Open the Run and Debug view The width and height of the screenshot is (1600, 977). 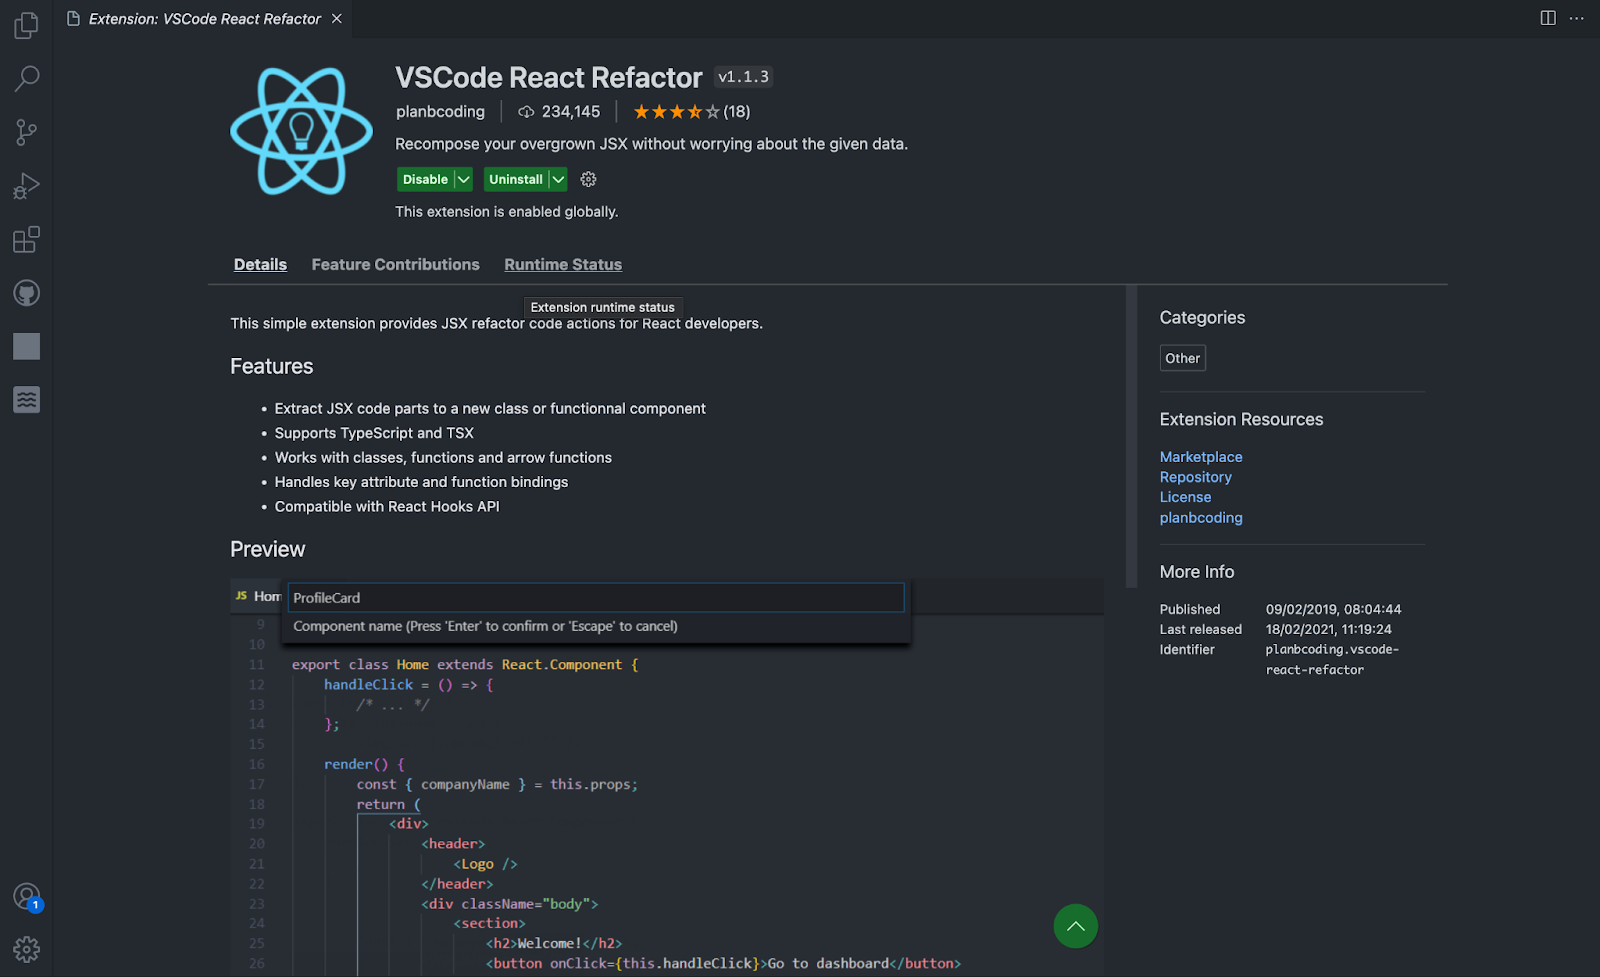(27, 186)
